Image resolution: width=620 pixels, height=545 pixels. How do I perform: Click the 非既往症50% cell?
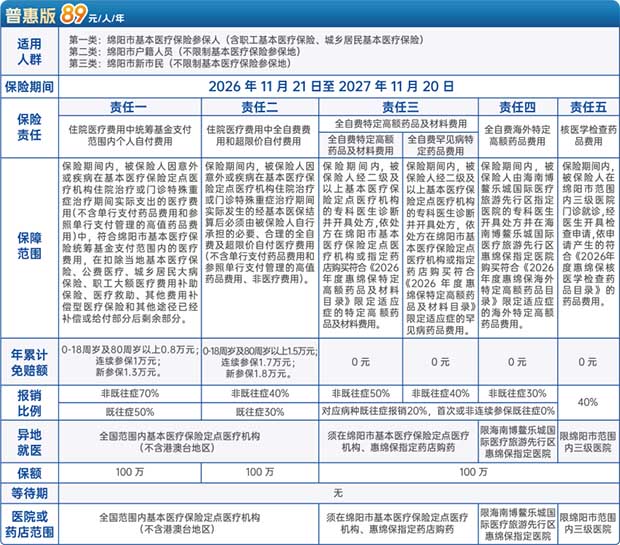[361, 394]
